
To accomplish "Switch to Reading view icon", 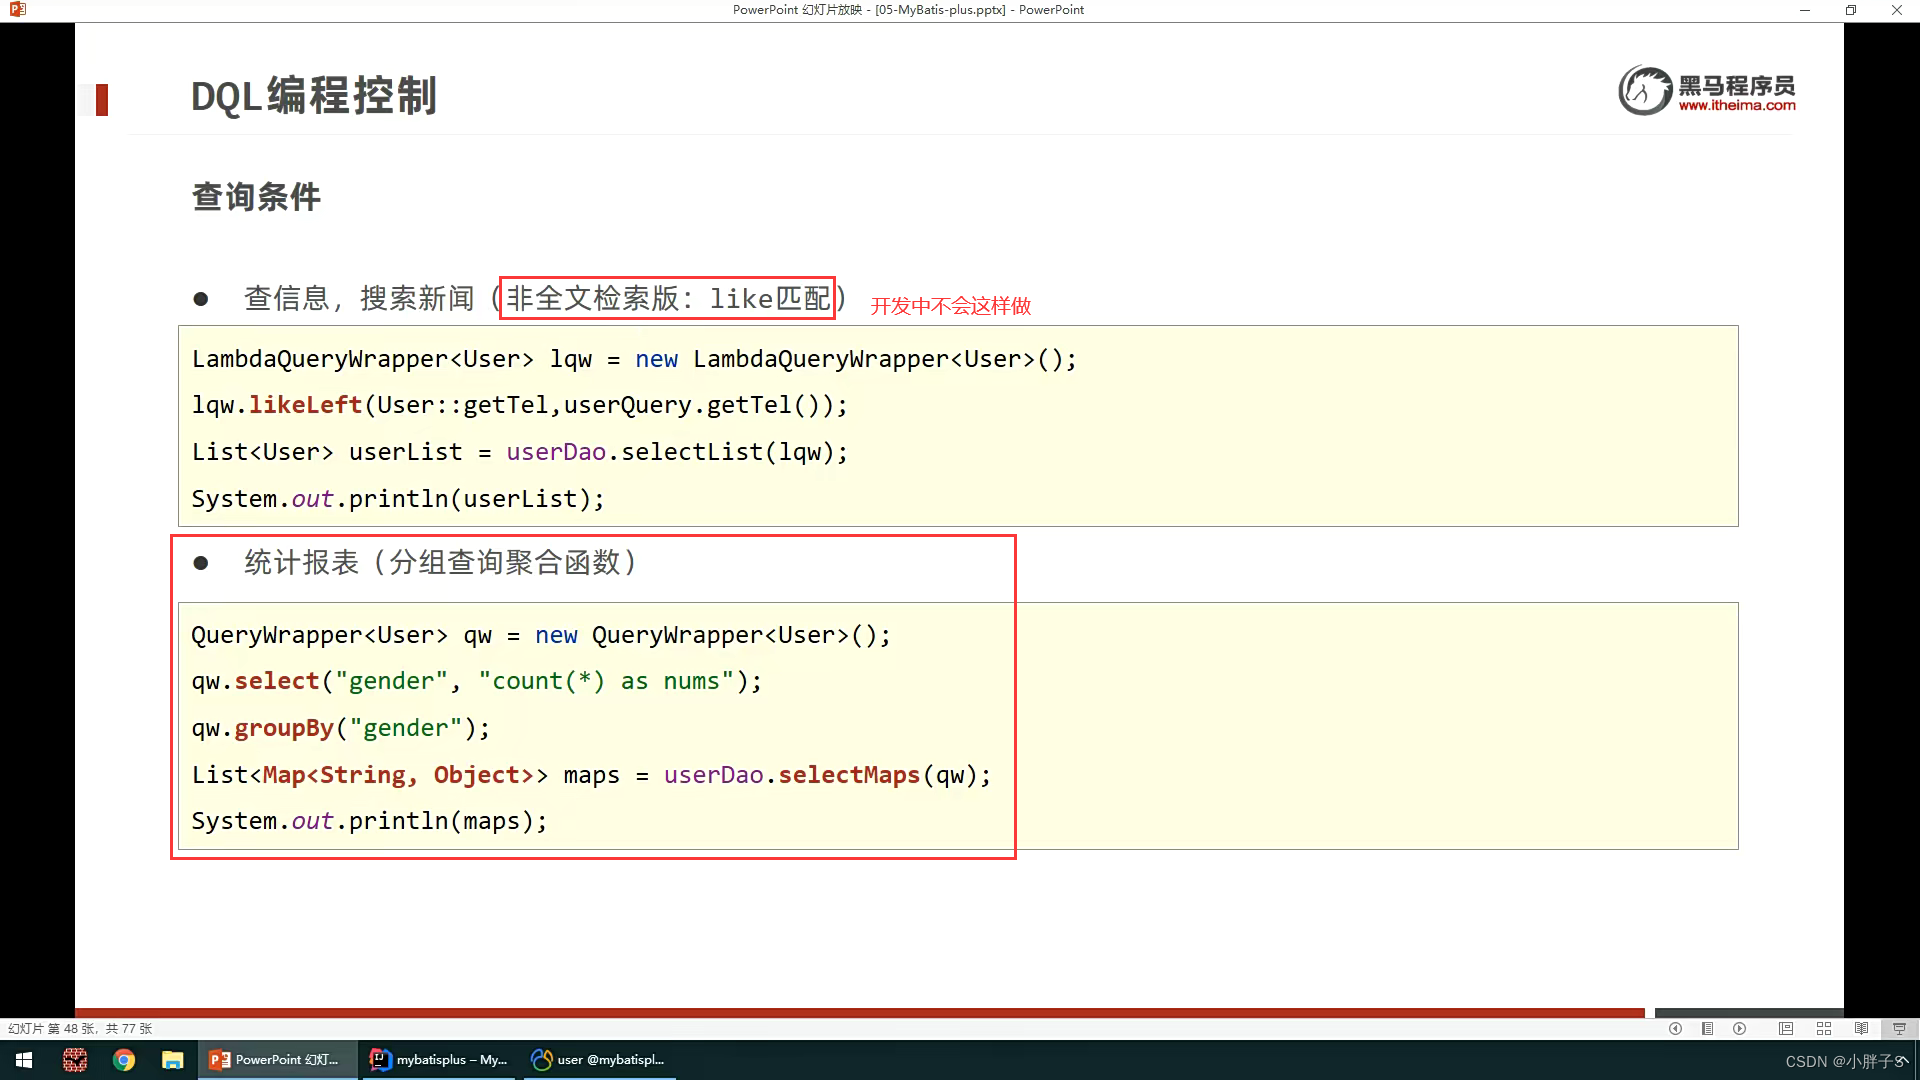I will tap(1861, 1029).
